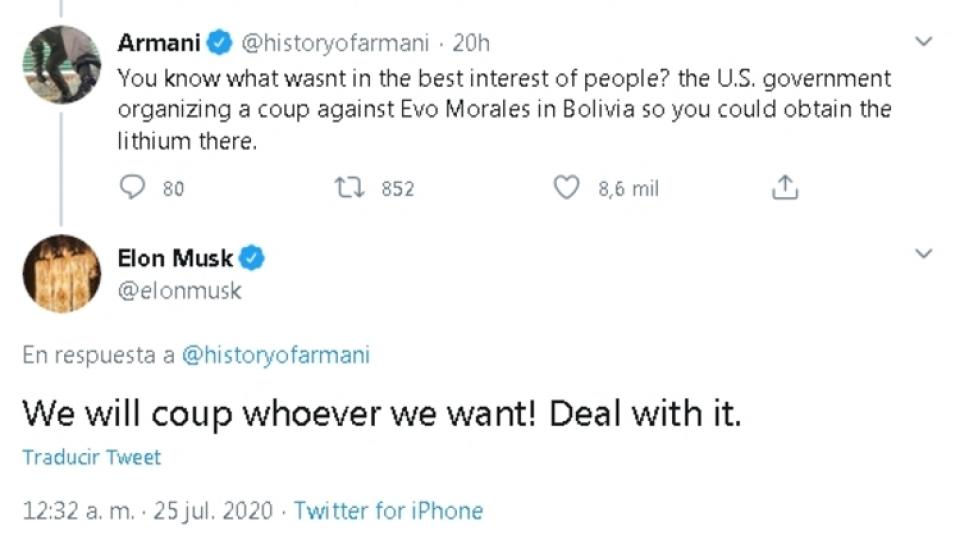Screen dimensions: 960x540
Task: Click Elon Musk's verified badge
Action: (x=252, y=258)
